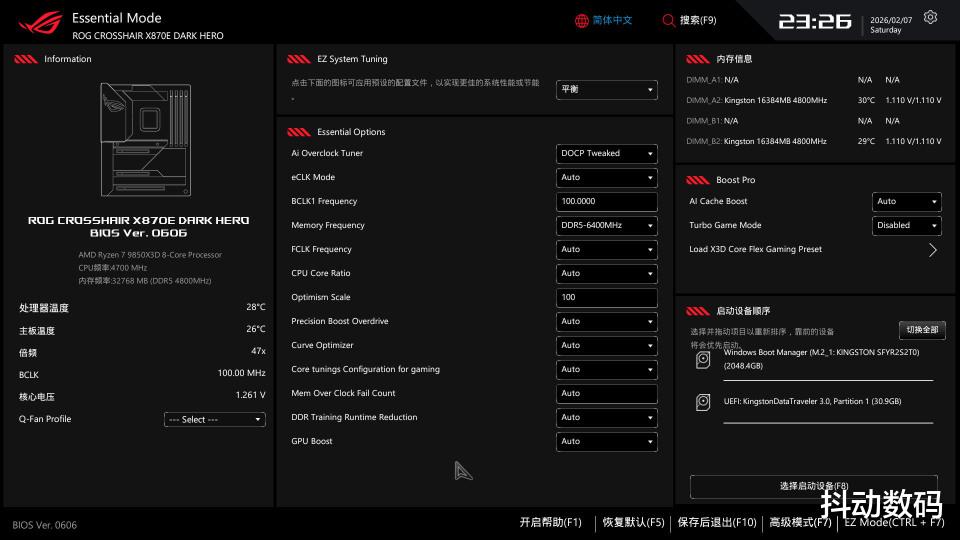This screenshot has width=960, height=540.
Task: Click the DIMM_B2 Kingston 16384MB row
Action: 814,141
